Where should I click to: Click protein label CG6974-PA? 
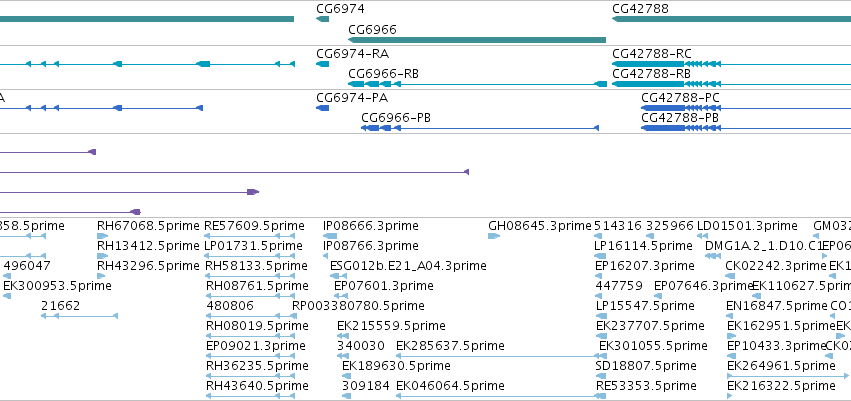(x=352, y=98)
